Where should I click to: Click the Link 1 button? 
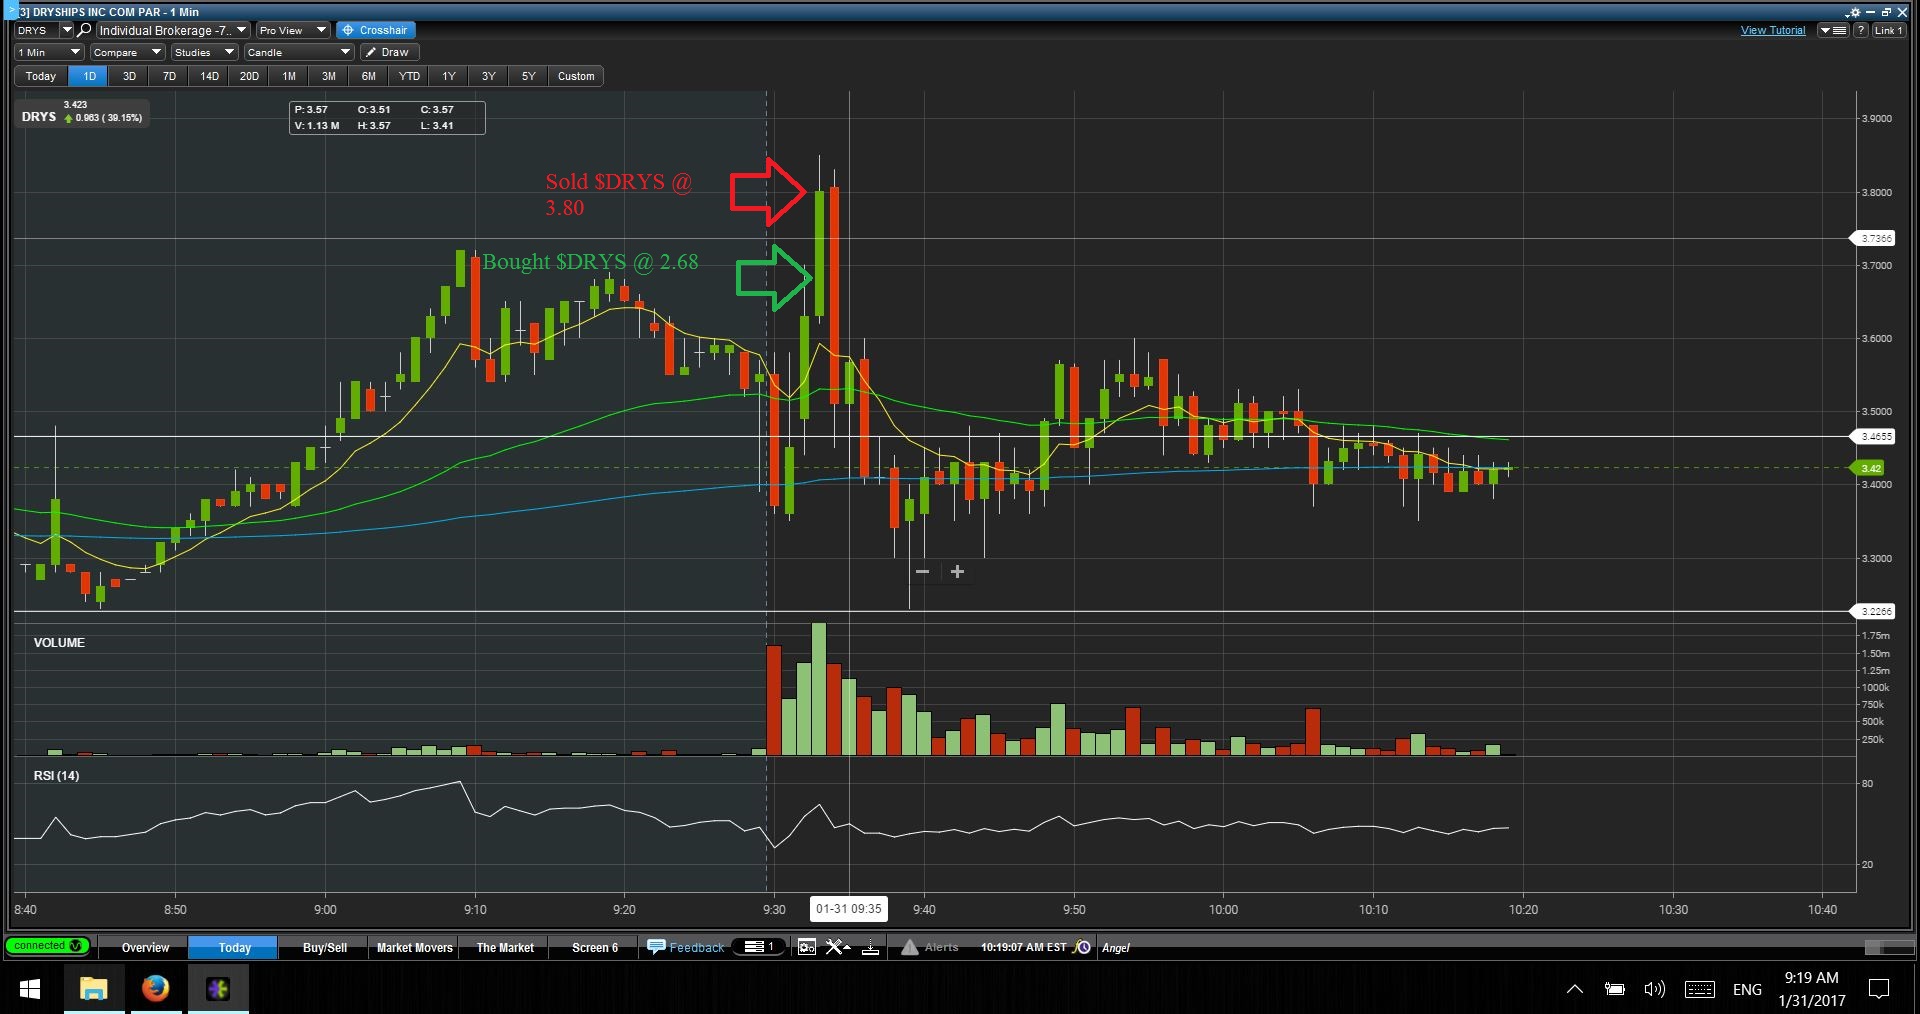pyautogui.click(x=1888, y=30)
